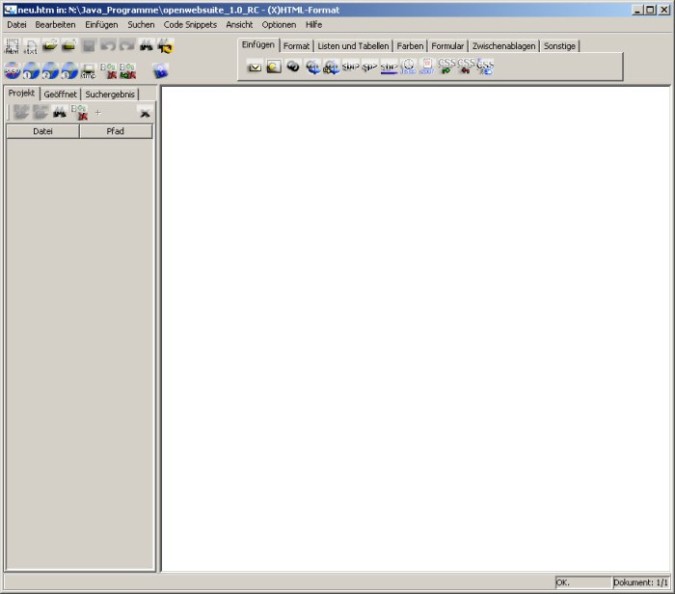Viewport: 675px width, 594px height.
Task: Click the search-and-replace binoculars icon
Action: [x=166, y=45]
